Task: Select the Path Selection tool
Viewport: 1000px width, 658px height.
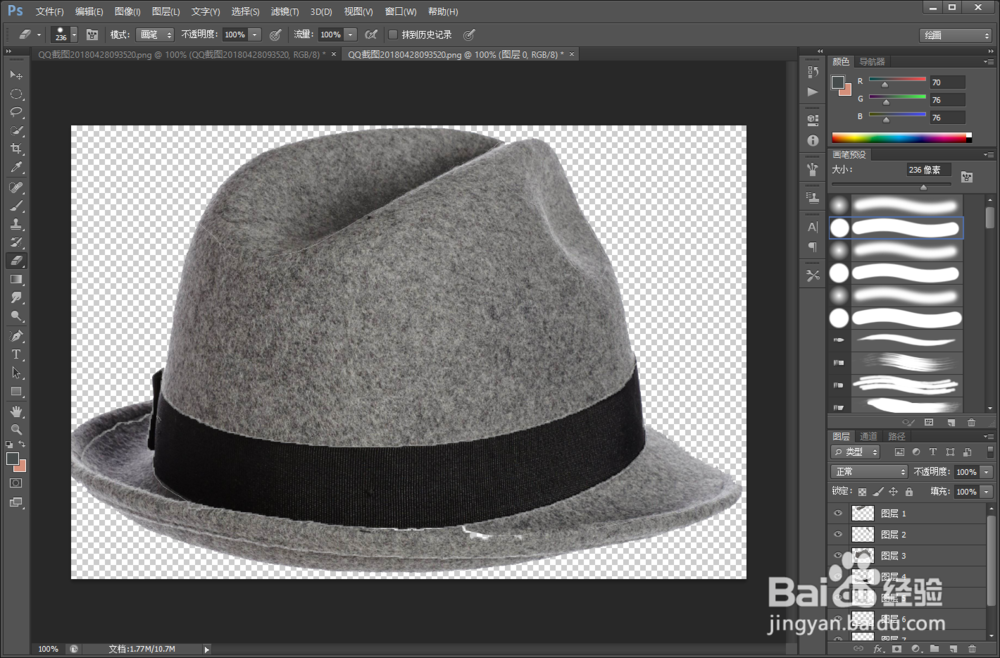Action: [x=16, y=373]
